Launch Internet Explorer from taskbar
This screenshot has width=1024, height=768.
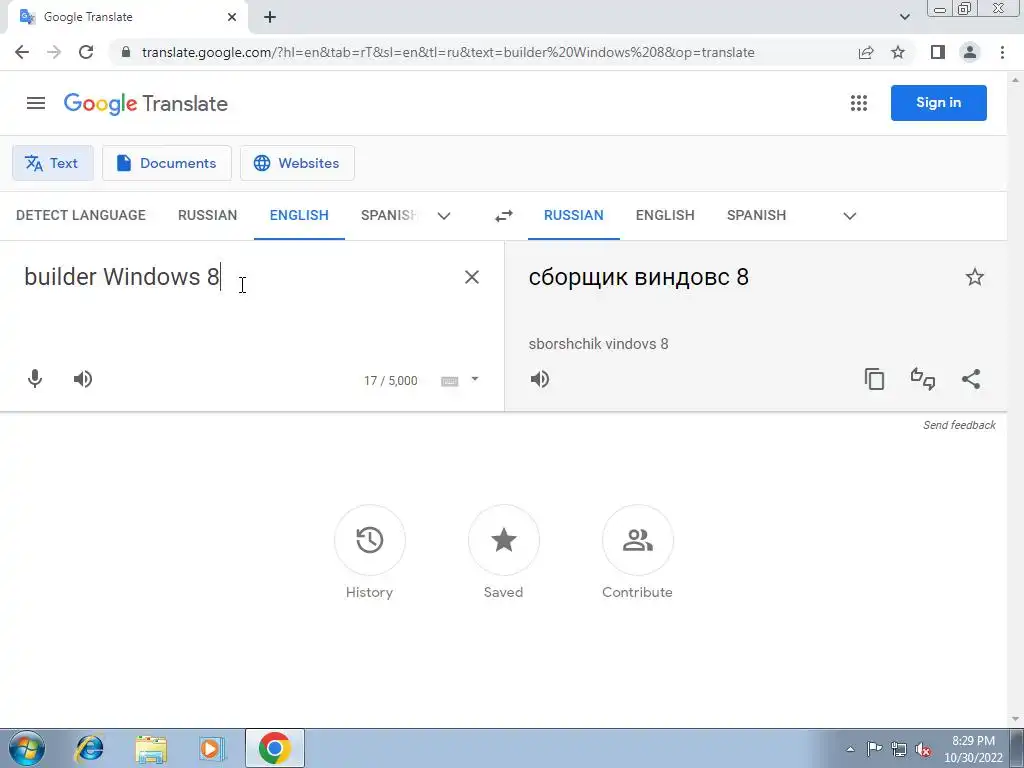click(x=89, y=748)
